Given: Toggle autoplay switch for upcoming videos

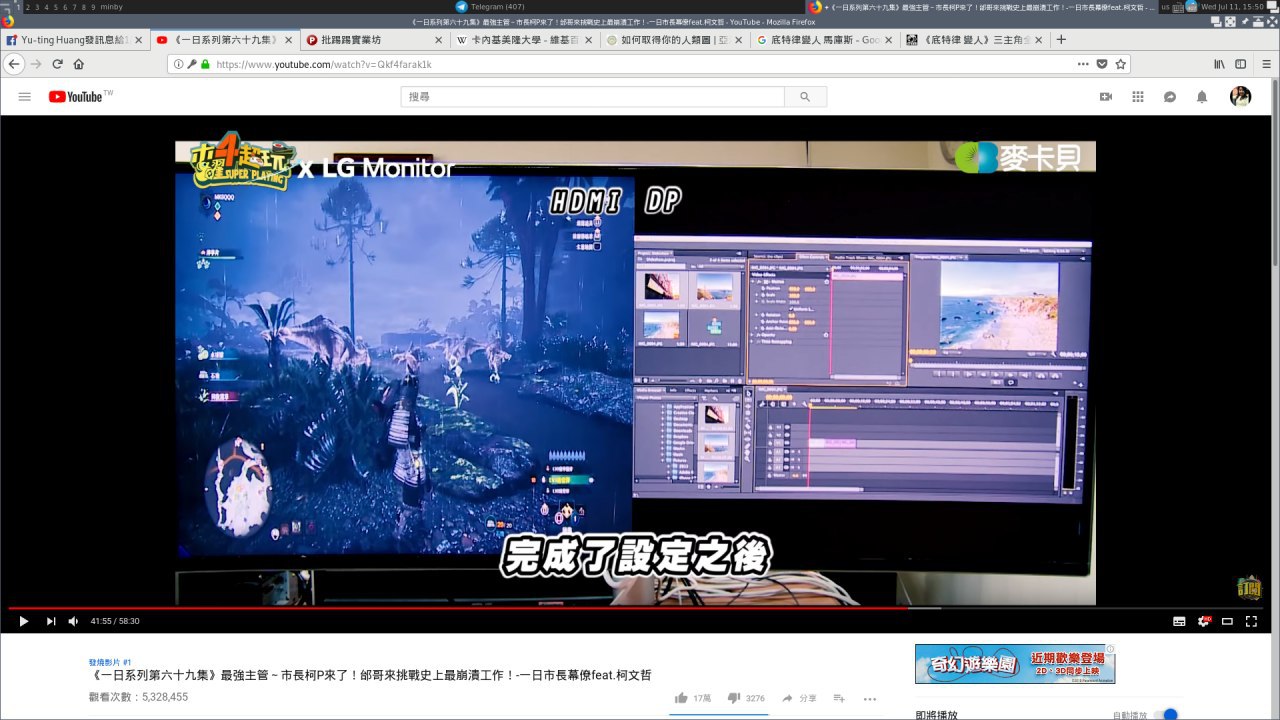Looking at the screenshot, I should pyautogui.click(x=1165, y=715).
